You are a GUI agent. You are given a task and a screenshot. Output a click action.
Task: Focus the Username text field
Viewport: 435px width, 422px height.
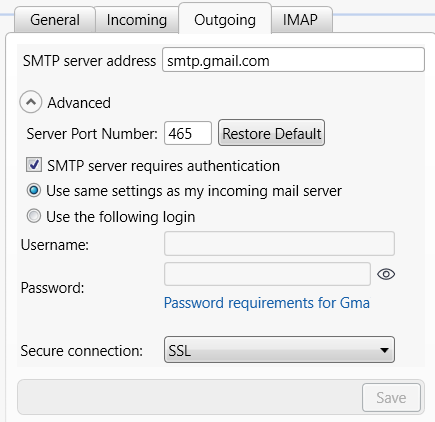tap(279, 244)
